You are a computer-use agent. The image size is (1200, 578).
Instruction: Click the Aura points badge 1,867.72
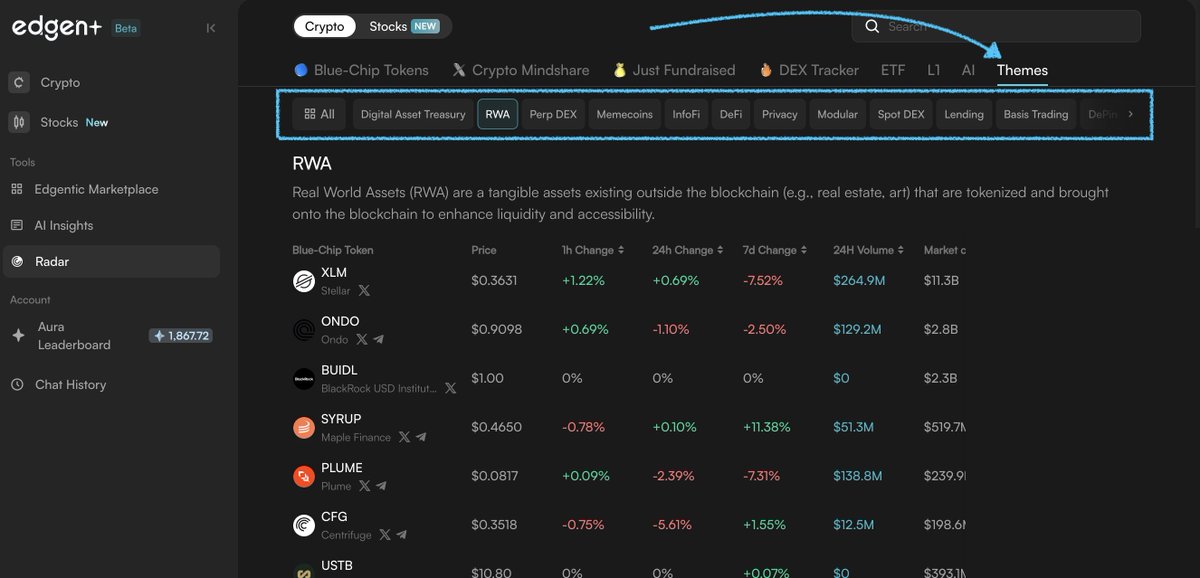[181, 336]
